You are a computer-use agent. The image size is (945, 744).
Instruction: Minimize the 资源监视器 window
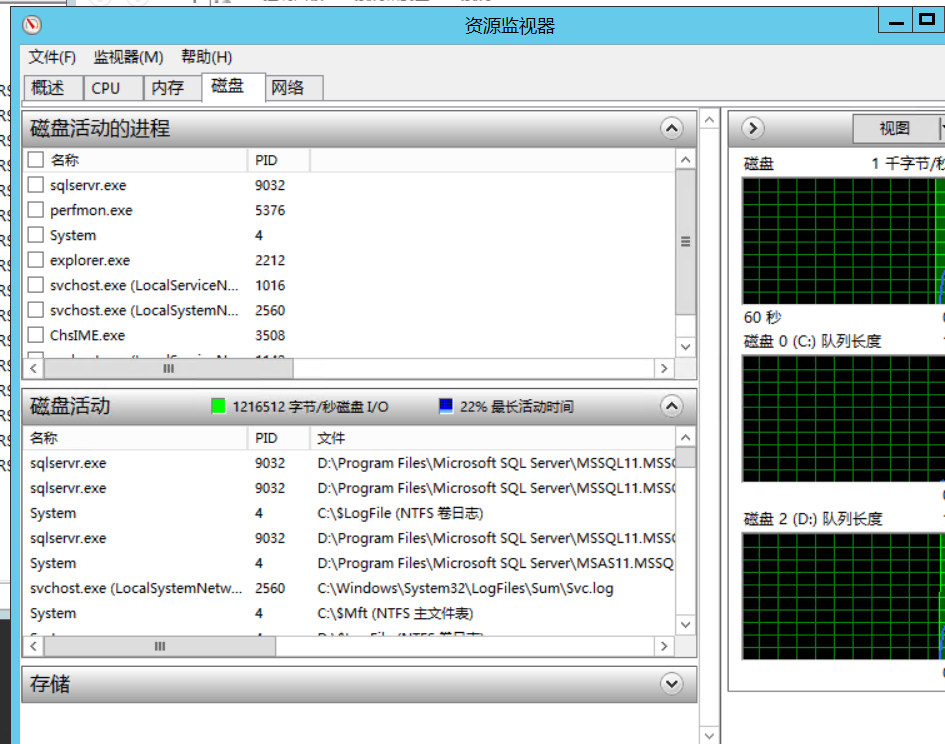coord(896,21)
